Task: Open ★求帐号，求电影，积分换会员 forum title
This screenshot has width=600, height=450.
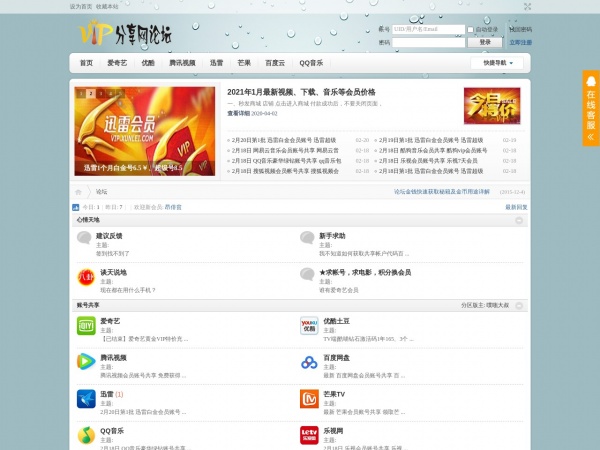Action: point(365,272)
